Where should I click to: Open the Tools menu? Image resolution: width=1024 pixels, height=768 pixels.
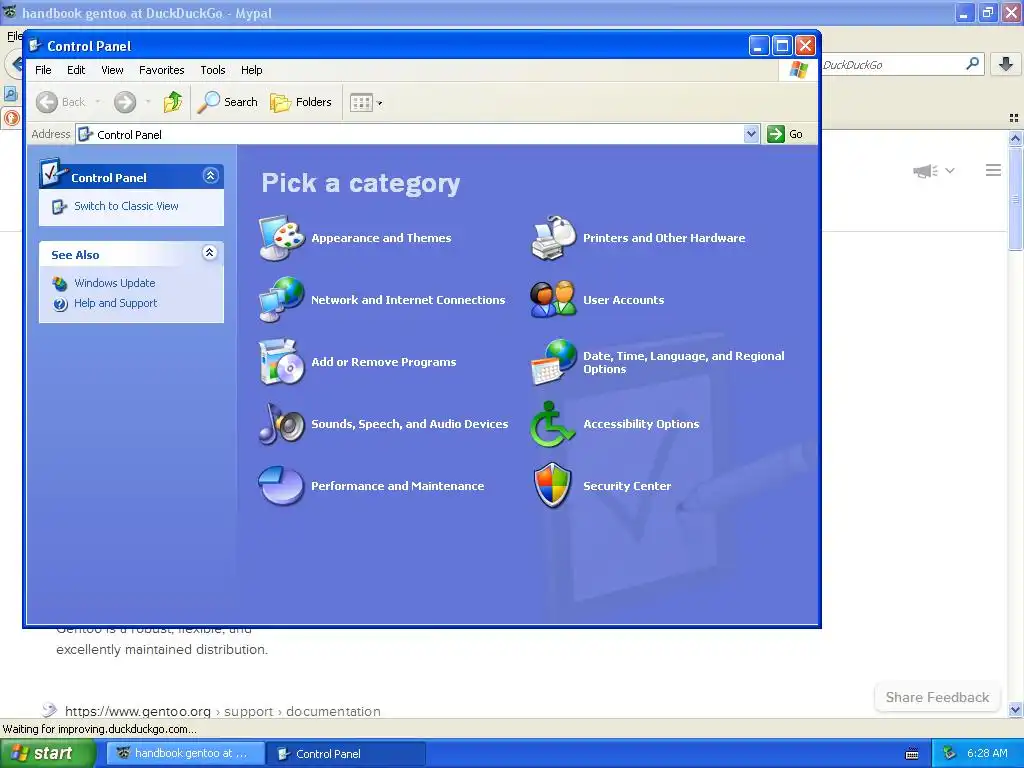click(213, 70)
